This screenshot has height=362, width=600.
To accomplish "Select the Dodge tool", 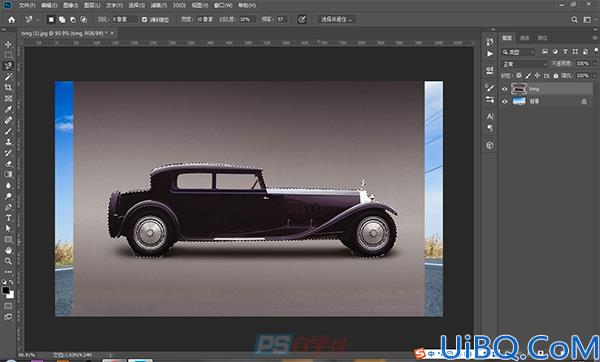I will pos(8,196).
